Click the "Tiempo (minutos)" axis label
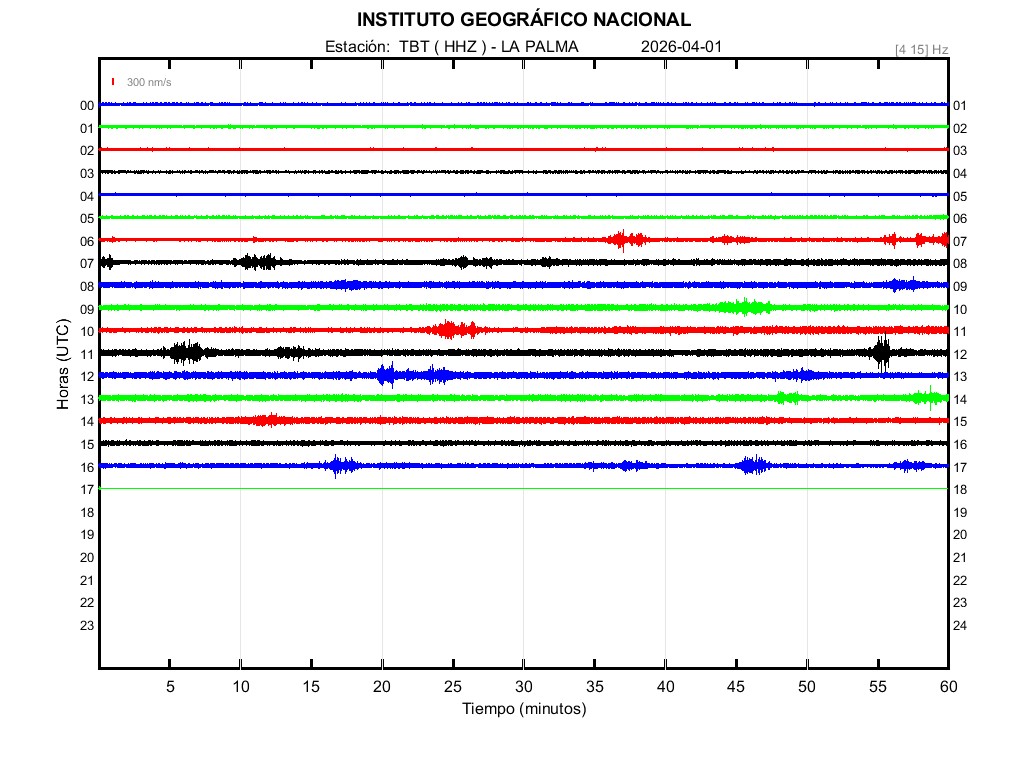 pyautogui.click(x=523, y=709)
